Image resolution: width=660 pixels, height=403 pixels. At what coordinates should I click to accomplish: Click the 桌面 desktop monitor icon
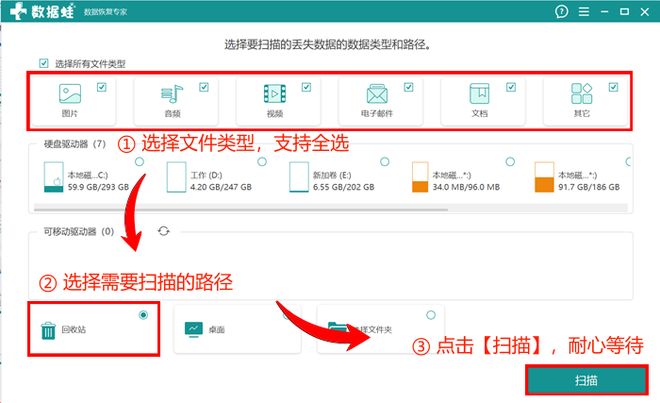[194, 329]
